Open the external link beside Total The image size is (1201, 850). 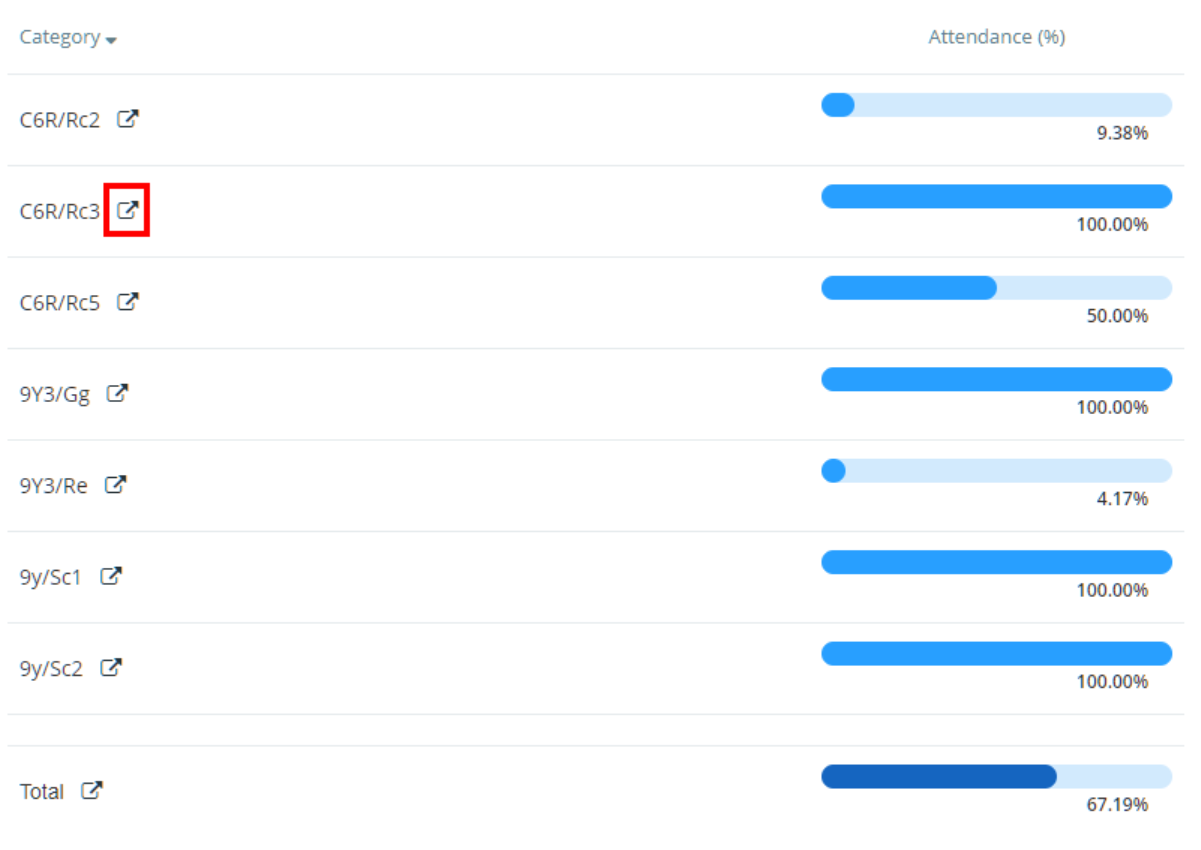[x=92, y=789]
